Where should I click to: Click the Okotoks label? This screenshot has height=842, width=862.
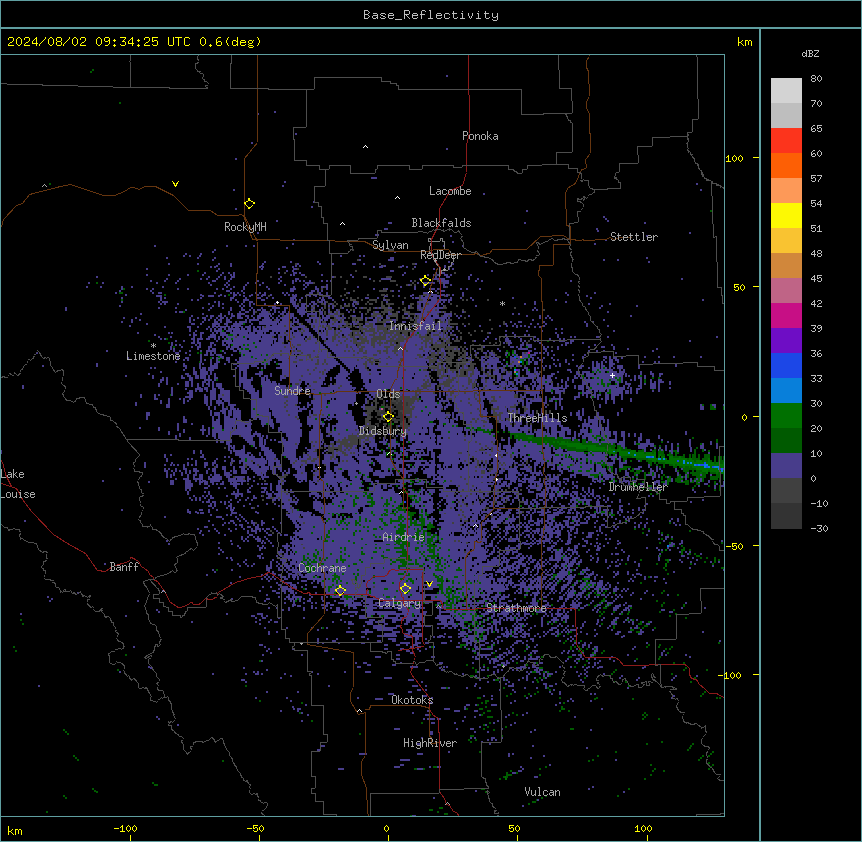(412, 700)
